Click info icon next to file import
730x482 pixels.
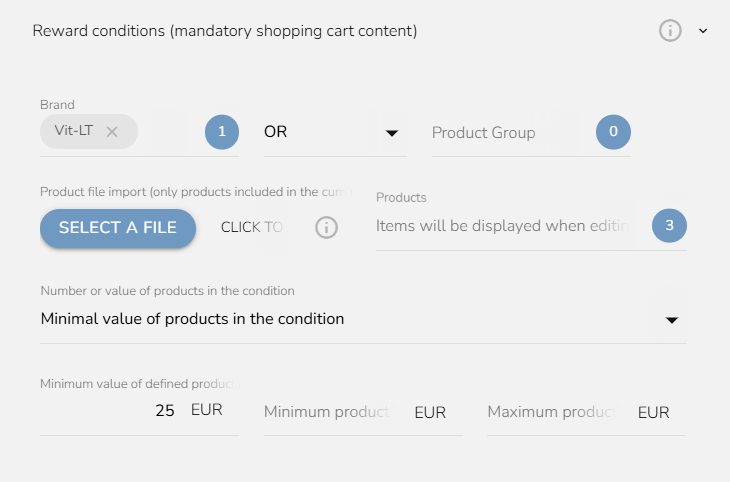pyautogui.click(x=326, y=228)
